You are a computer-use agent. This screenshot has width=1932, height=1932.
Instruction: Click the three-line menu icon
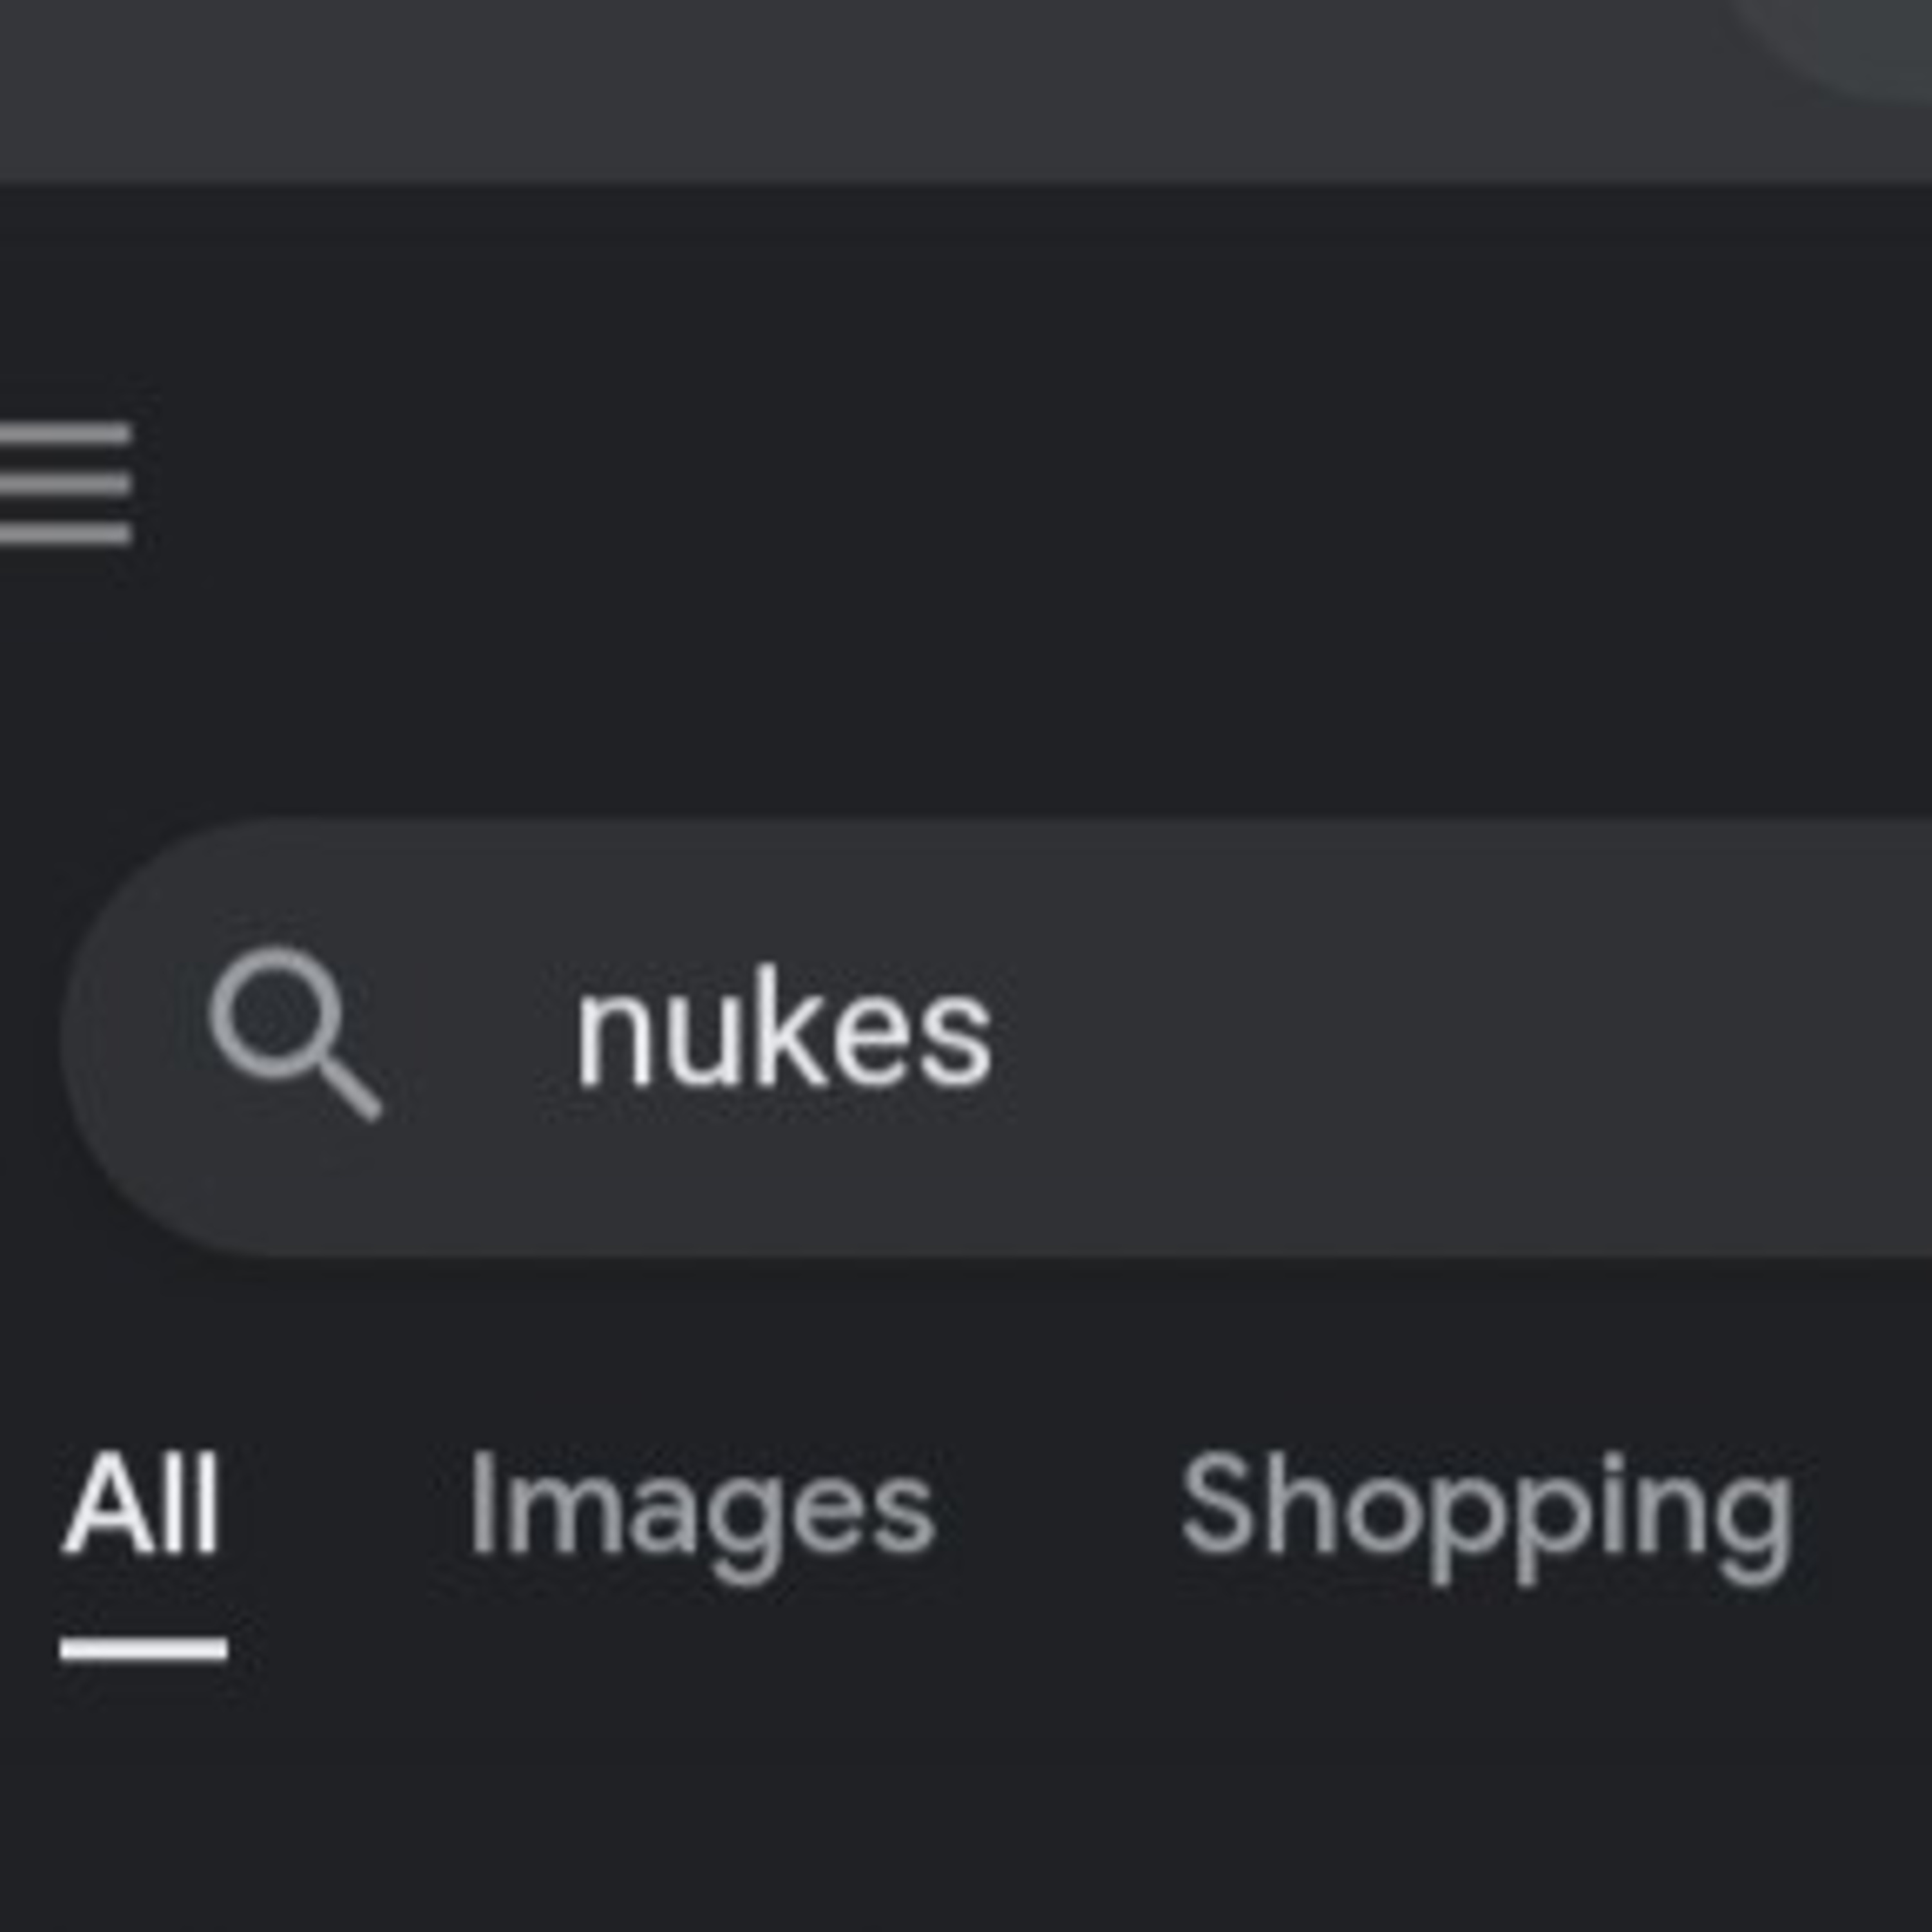pyautogui.click(x=66, y=484)
